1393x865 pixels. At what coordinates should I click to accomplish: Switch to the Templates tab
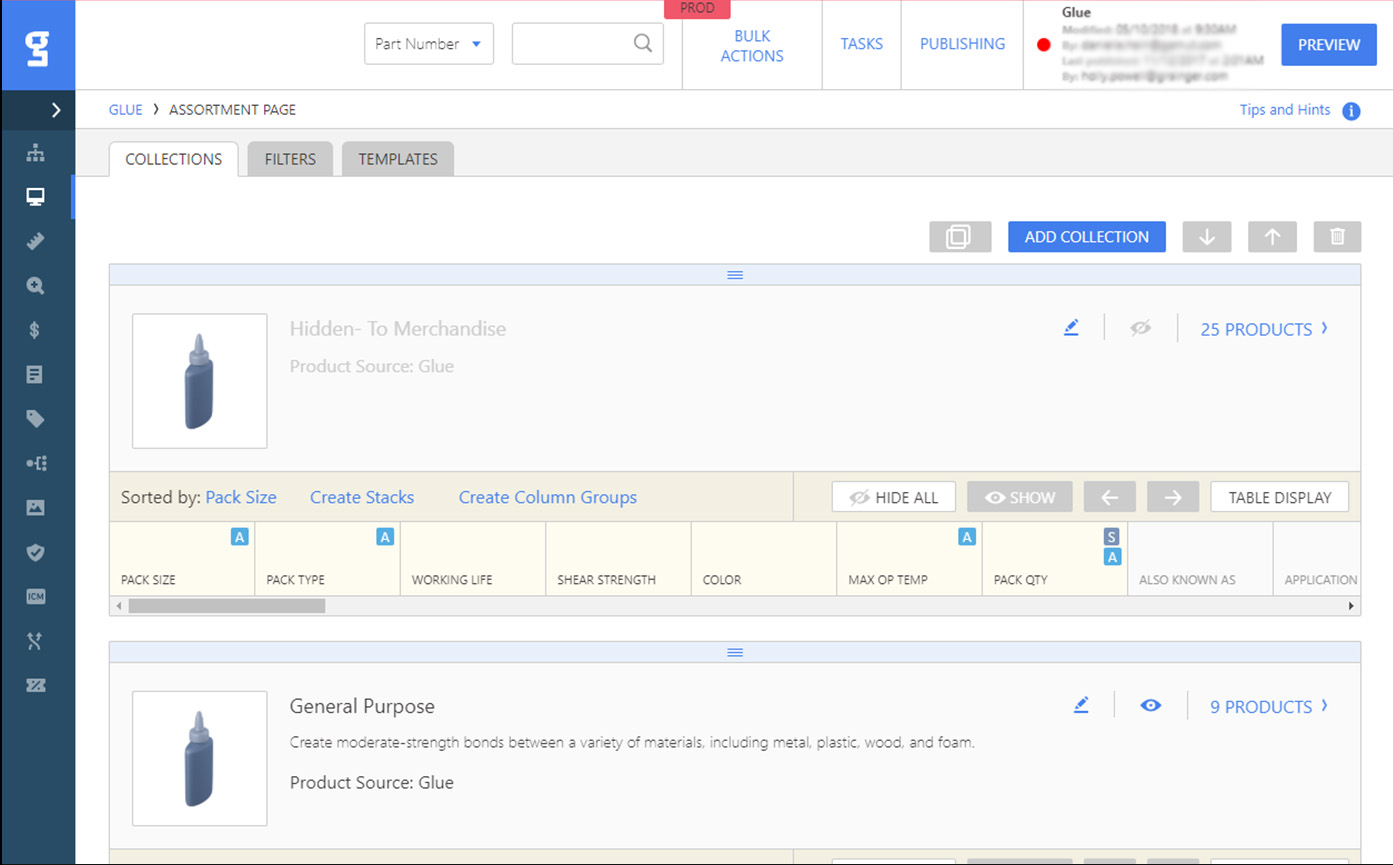pos(398,159)
